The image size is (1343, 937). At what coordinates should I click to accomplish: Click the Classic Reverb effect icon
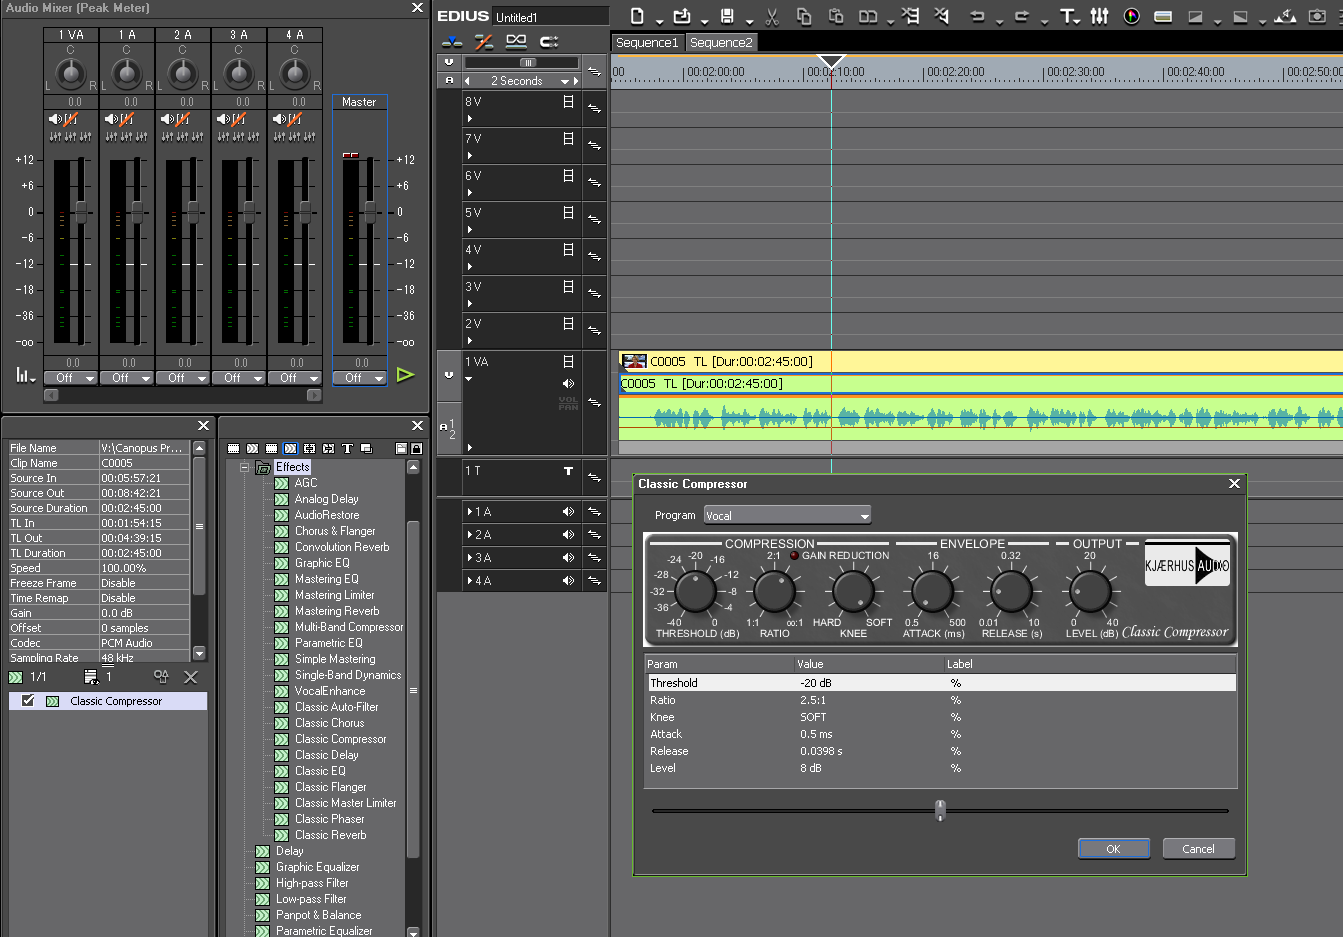282,835
